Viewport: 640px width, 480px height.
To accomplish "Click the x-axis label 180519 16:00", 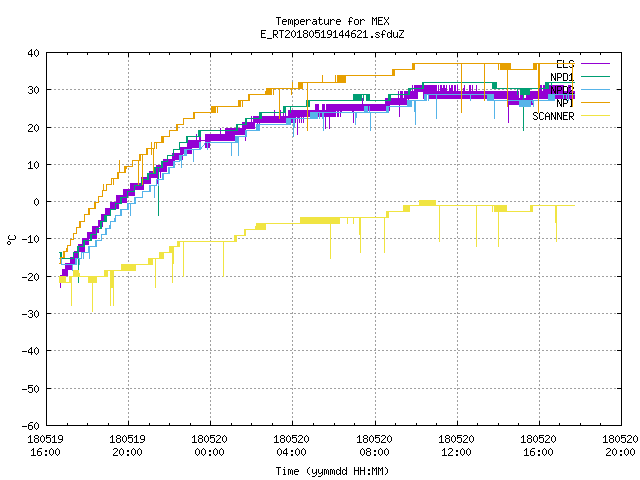I will pyautogui.click(x=45, y=446).
